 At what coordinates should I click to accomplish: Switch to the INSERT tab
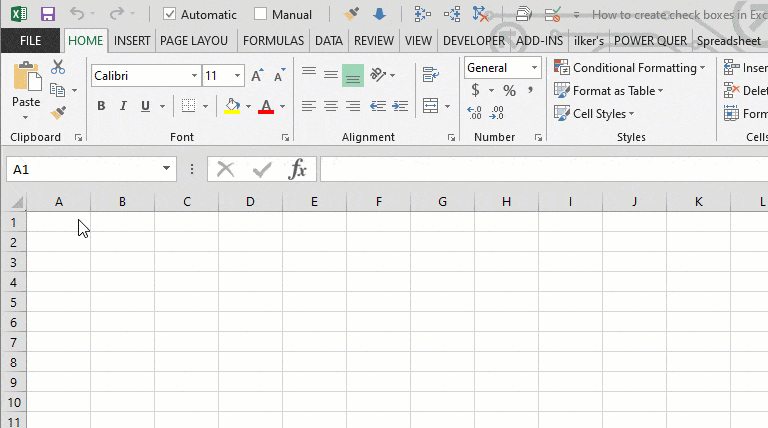coord(132,41)
